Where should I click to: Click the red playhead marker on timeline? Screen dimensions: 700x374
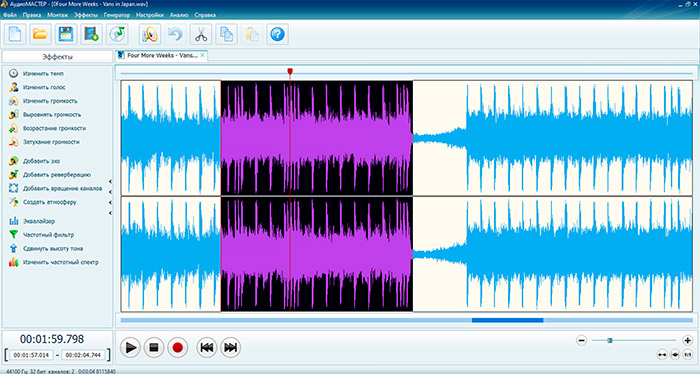(x=290, y=71)
